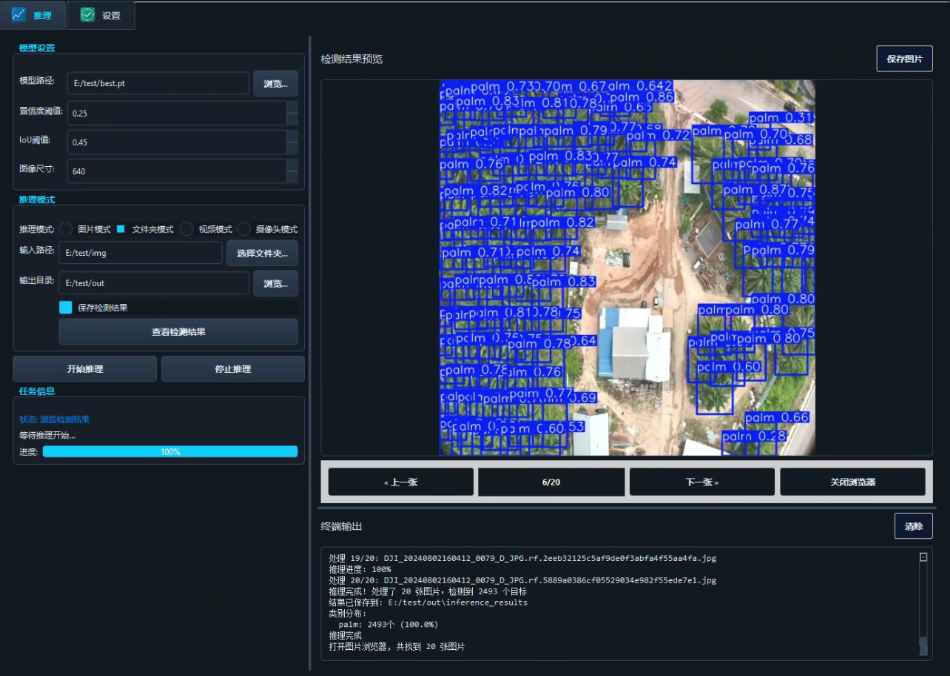Browse for model file next to 模型路径
The height and width of the screenshot is (676, 950).
click(x=276, y=84)
